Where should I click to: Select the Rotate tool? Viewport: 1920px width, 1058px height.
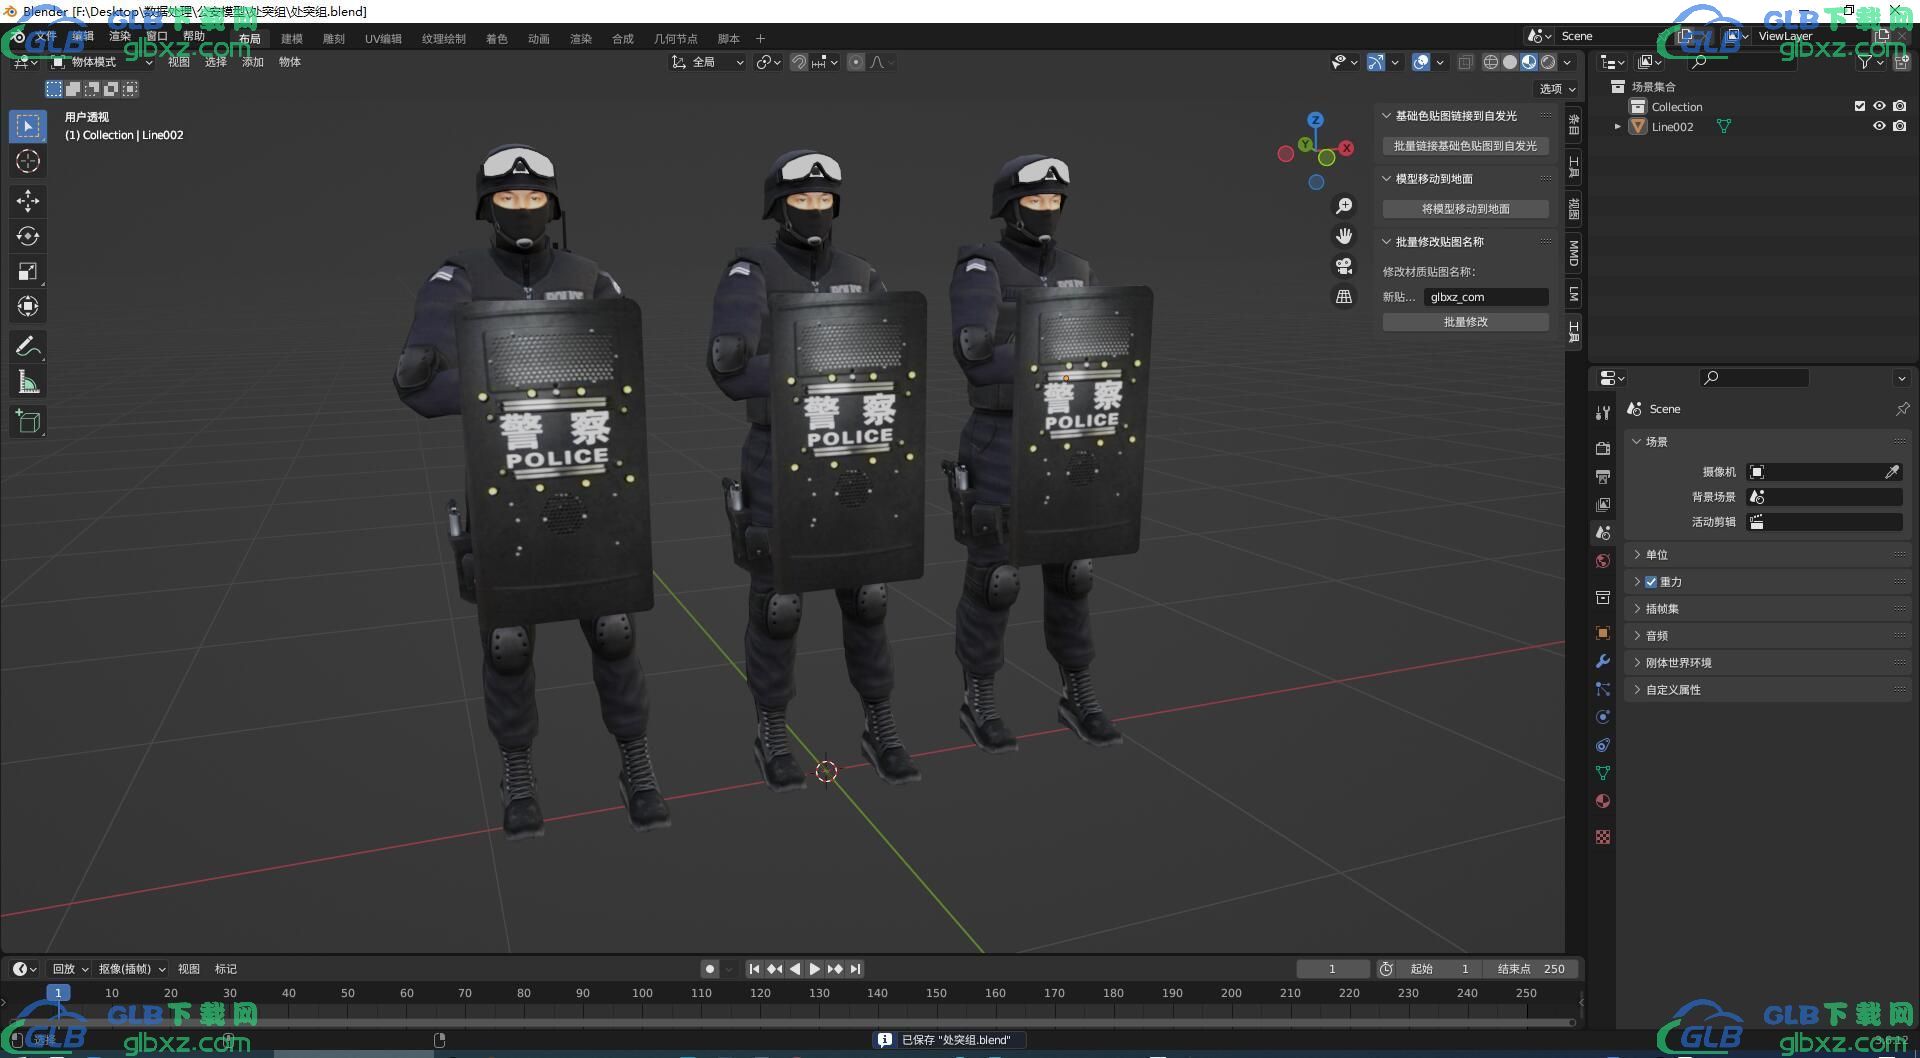pyautogui.click(x=28, y=236)
